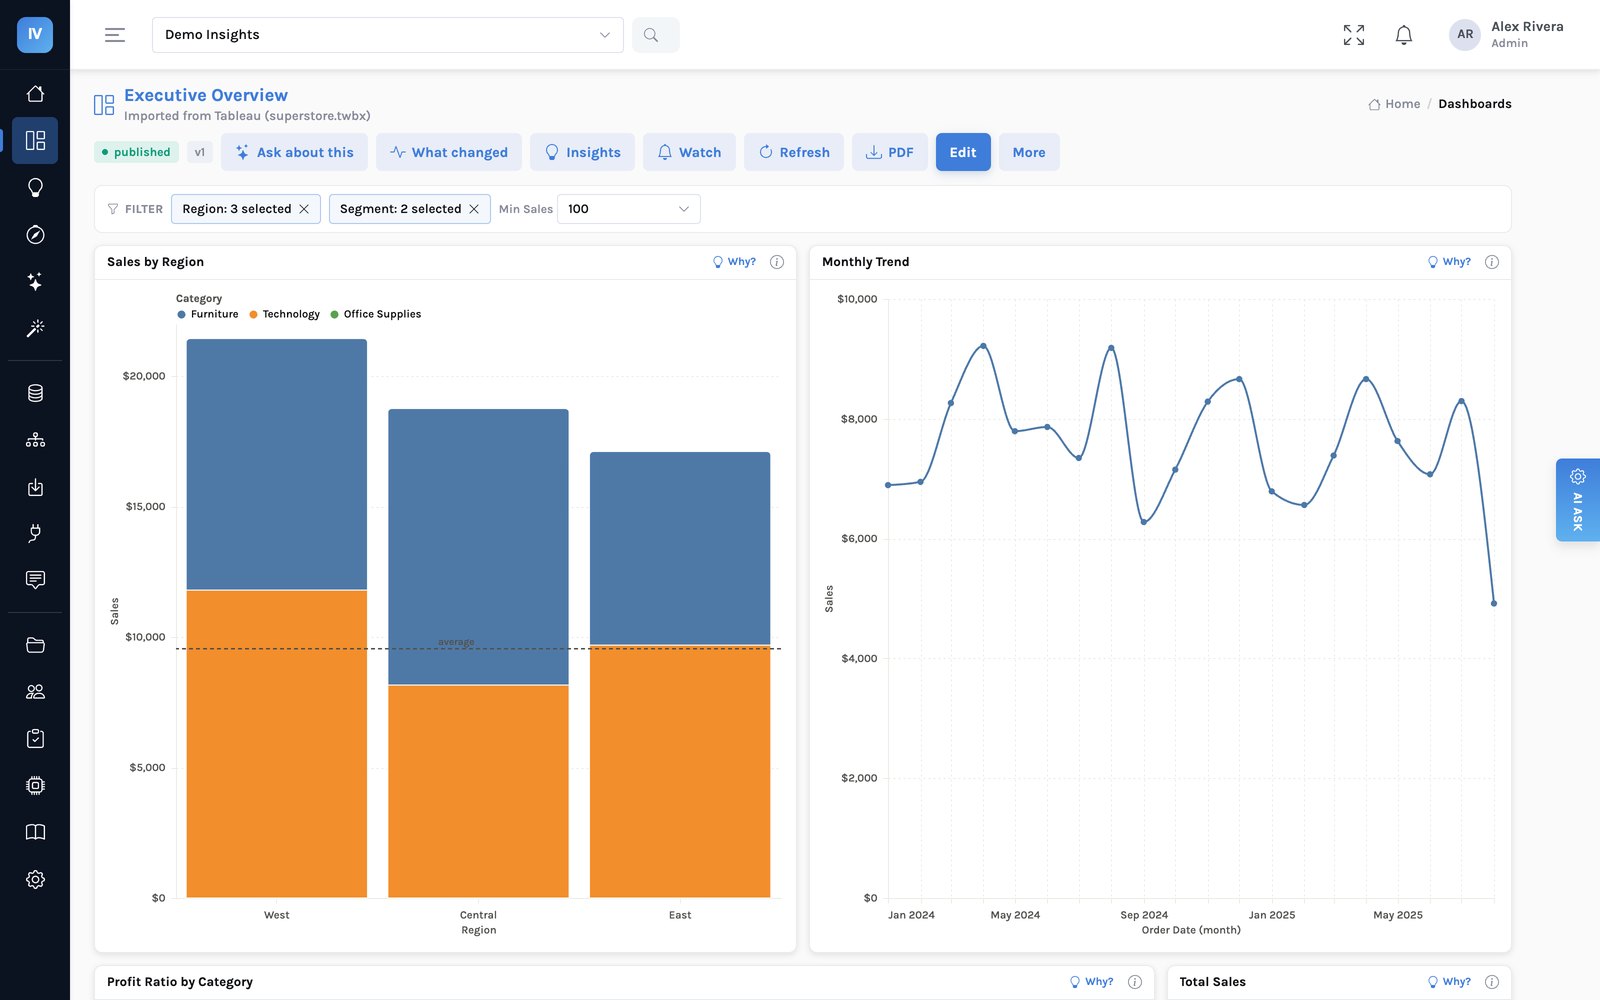Click the Ask about this button
1600x1000 pixels.
[x=294, y=152]
